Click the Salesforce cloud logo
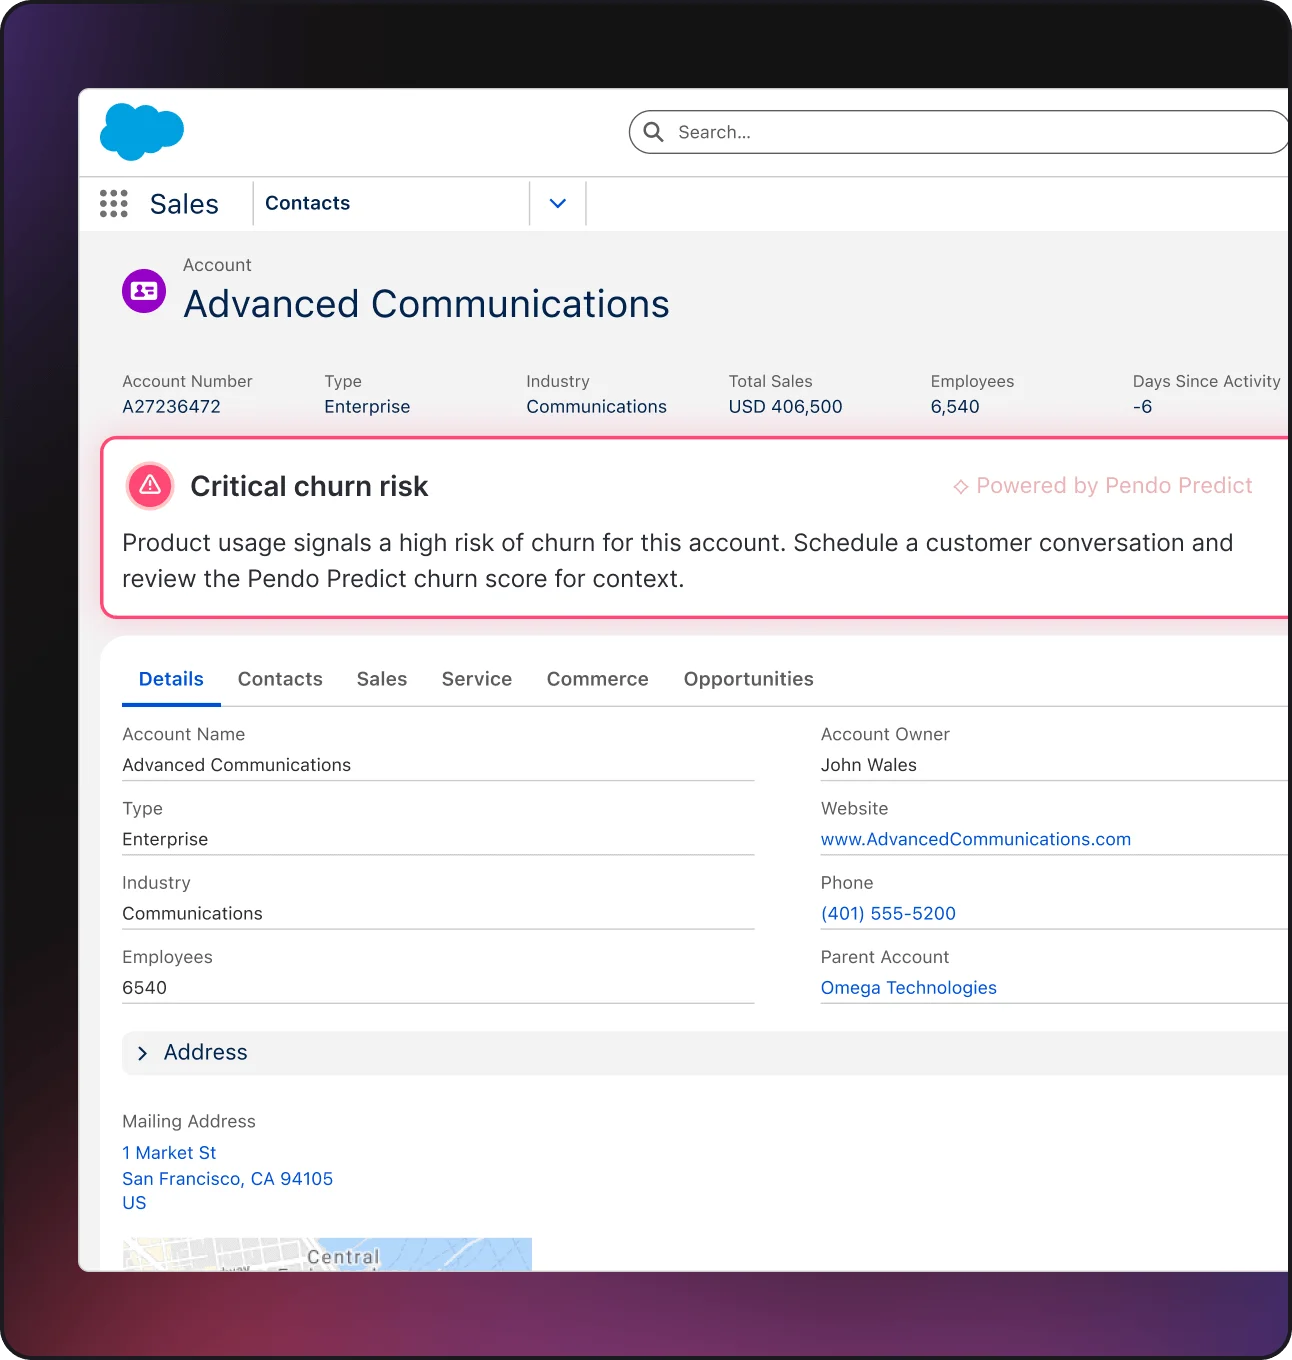 pos(142,131)
